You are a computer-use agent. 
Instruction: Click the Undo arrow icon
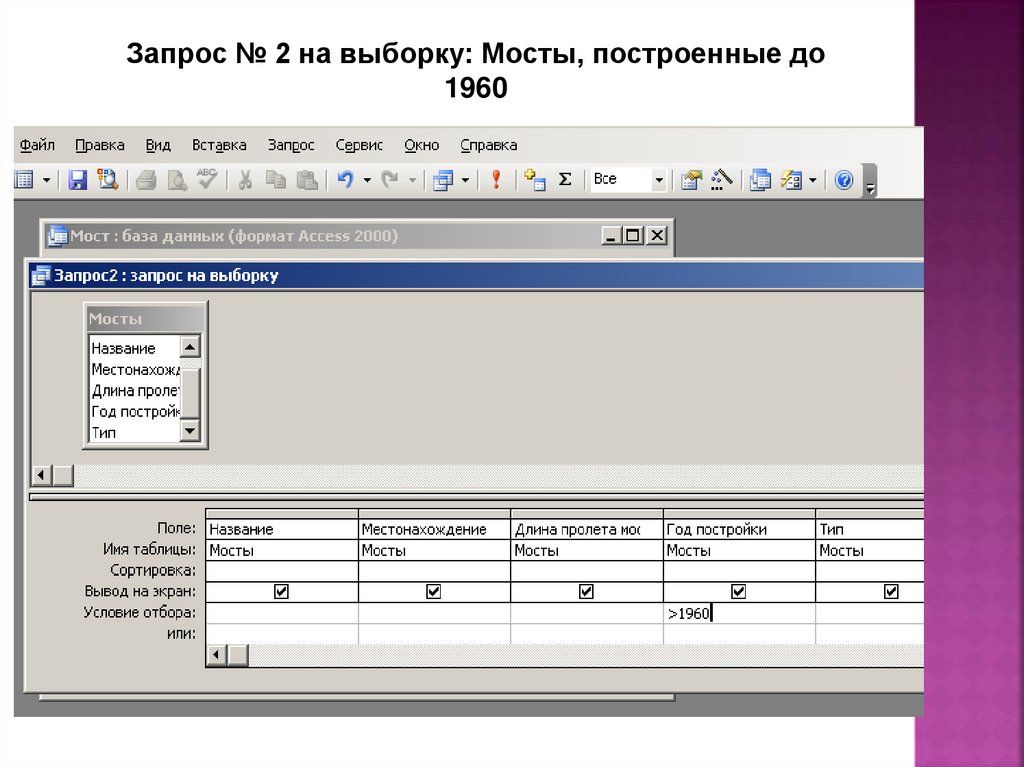tap(345, 180)
